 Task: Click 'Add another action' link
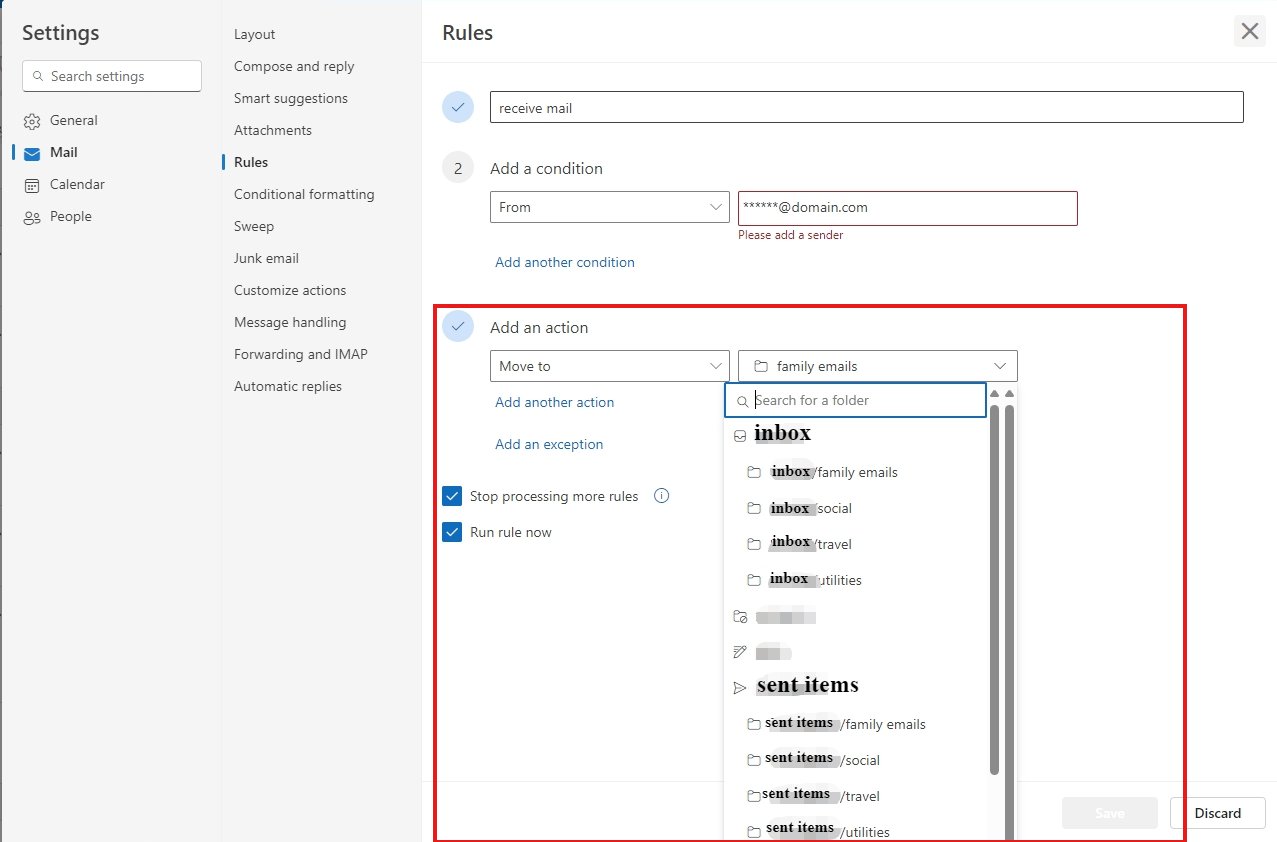click(x=555, y=402)
